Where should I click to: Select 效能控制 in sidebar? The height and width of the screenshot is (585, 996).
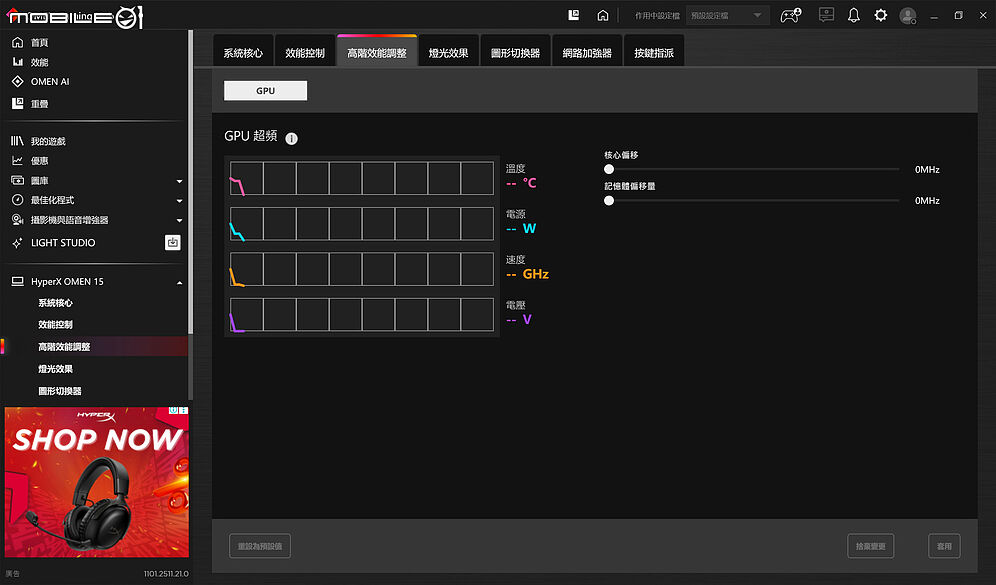(55, 325)
